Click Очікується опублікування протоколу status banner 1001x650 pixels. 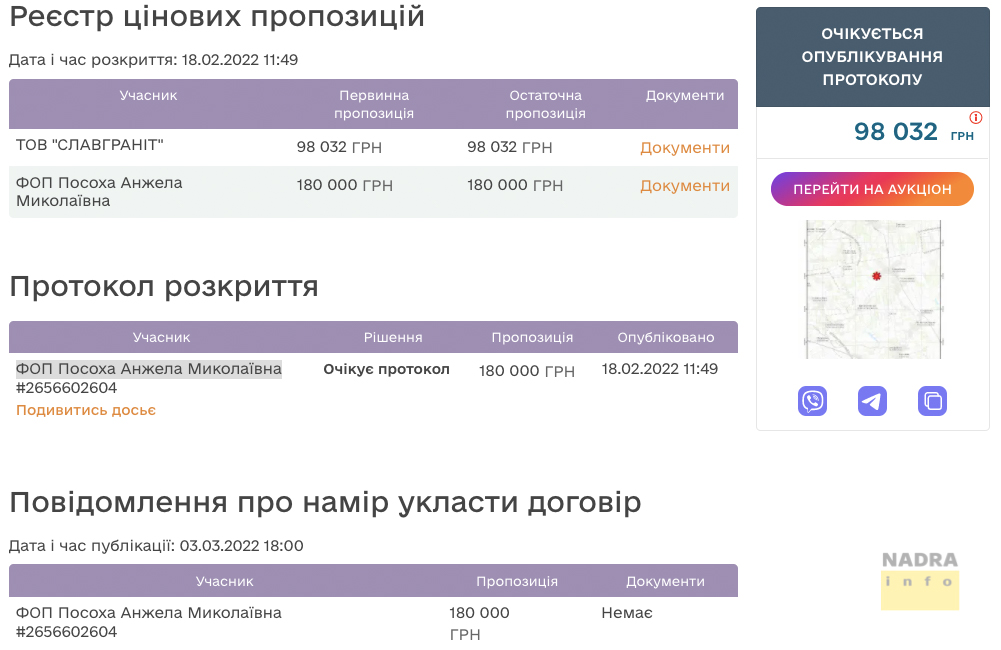pos(872,56)
